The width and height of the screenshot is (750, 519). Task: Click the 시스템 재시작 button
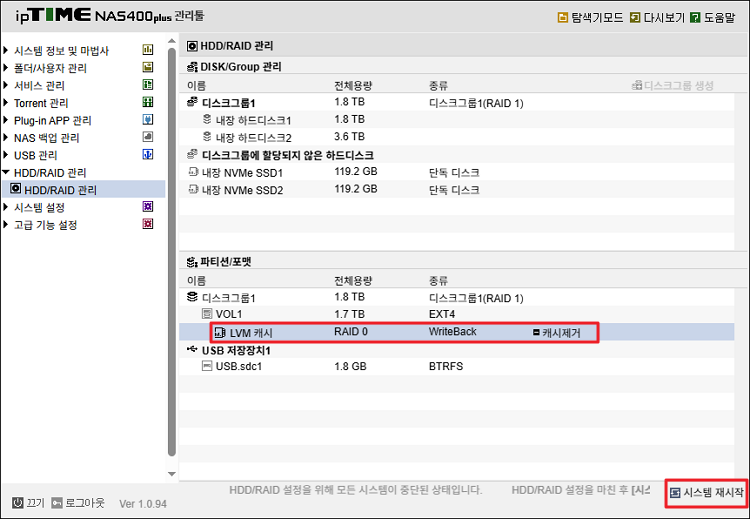click(707, 493)
